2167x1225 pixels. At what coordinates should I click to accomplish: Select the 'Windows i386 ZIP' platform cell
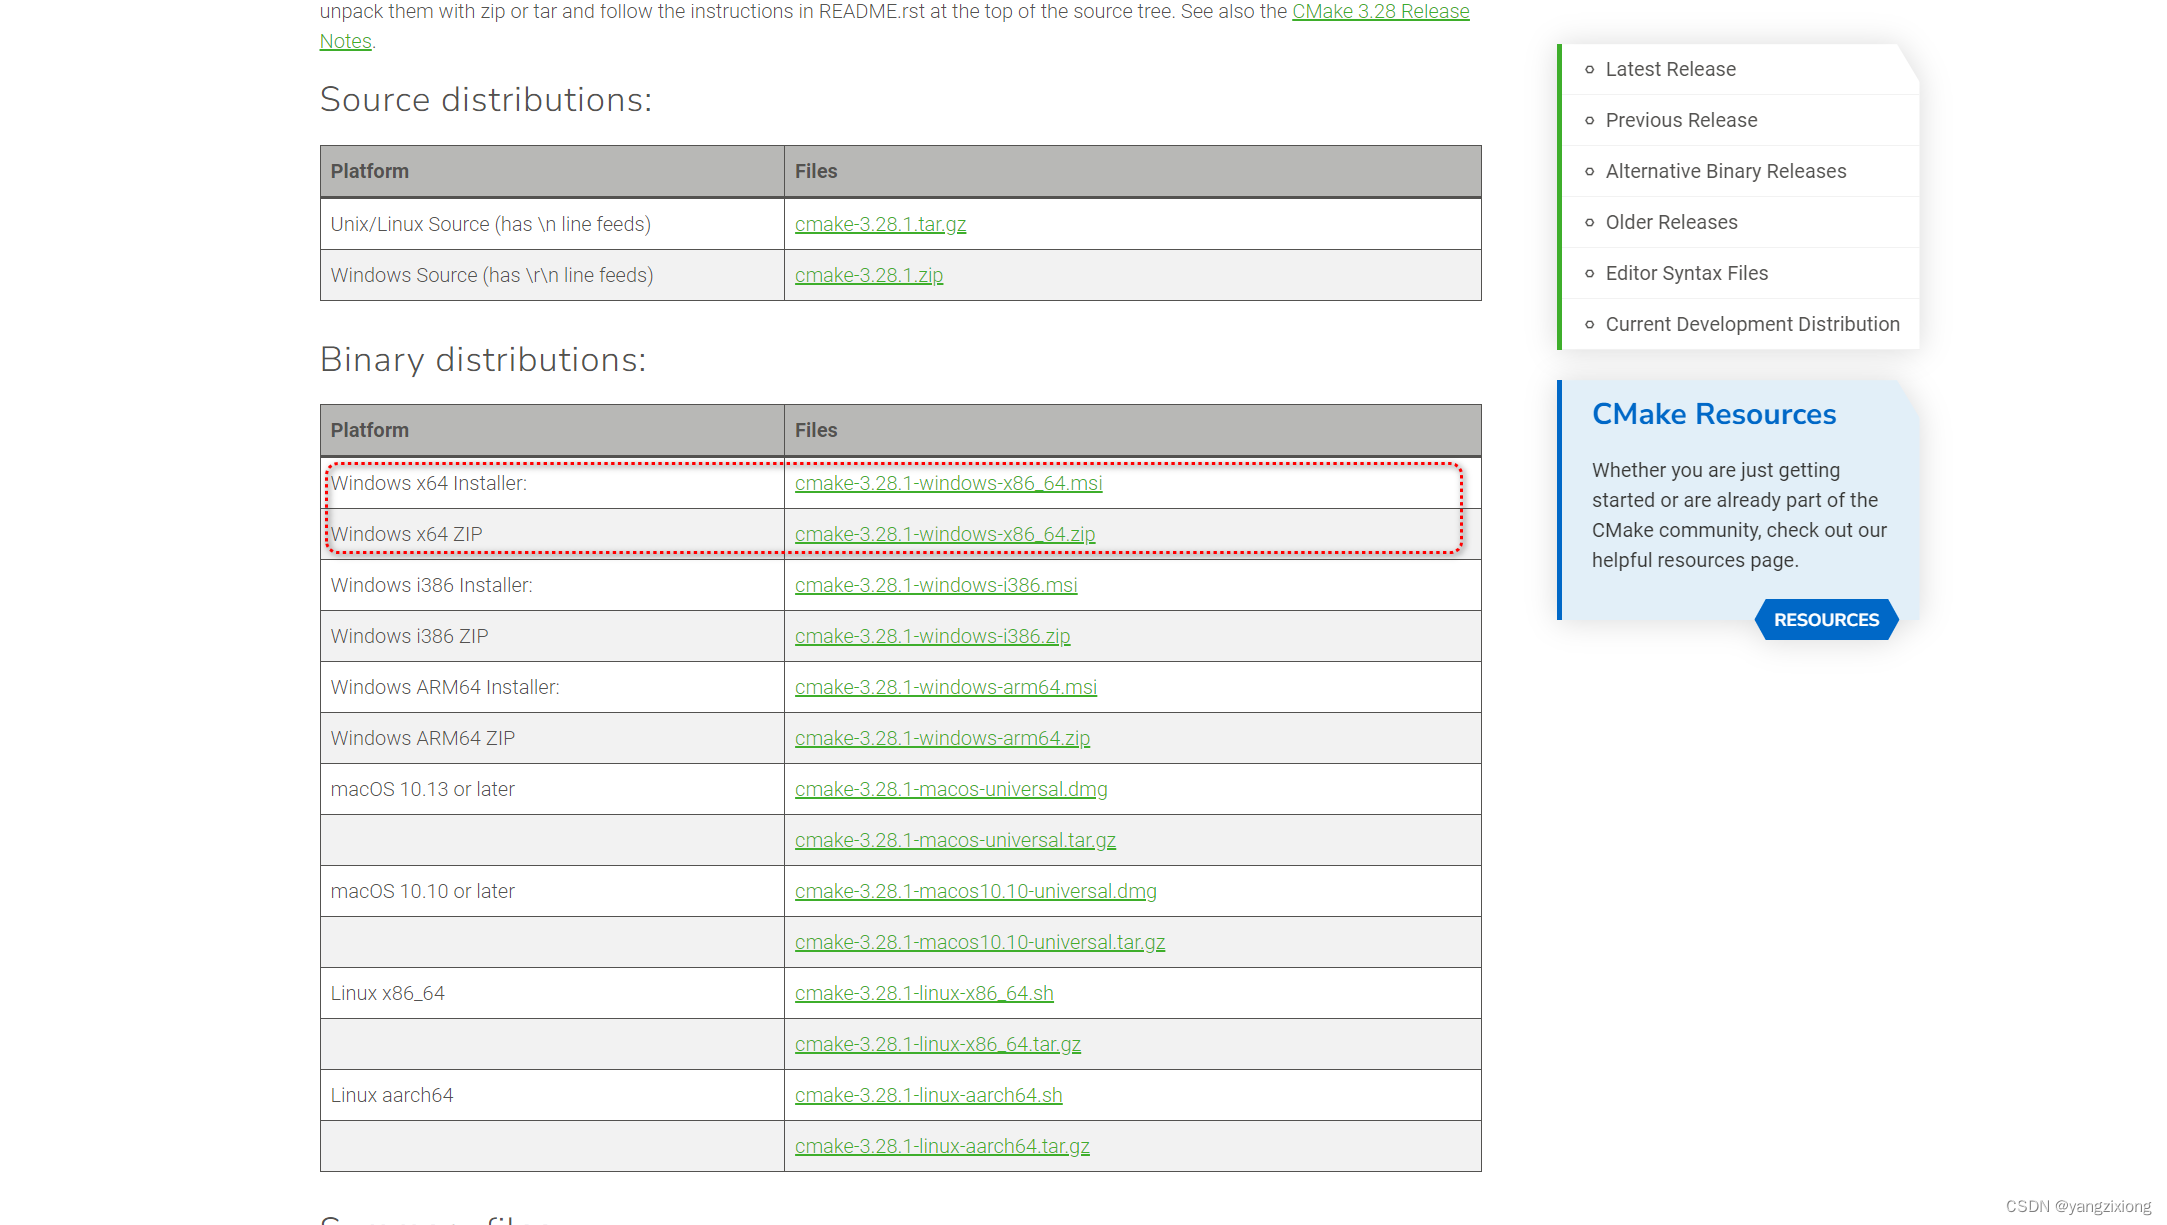[552, 636]
